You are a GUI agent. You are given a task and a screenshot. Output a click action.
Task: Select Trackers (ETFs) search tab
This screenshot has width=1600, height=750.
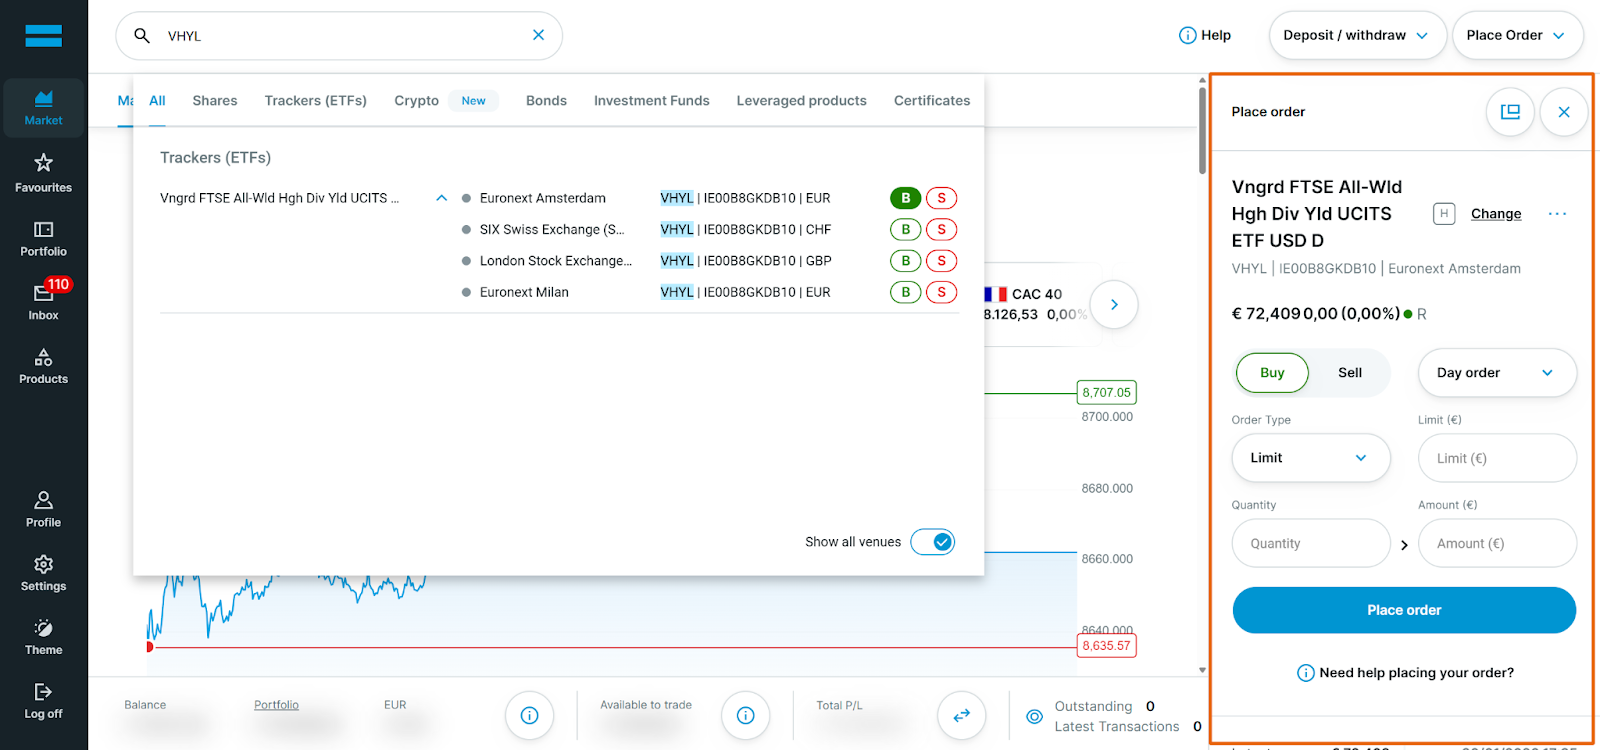(315, 101)
